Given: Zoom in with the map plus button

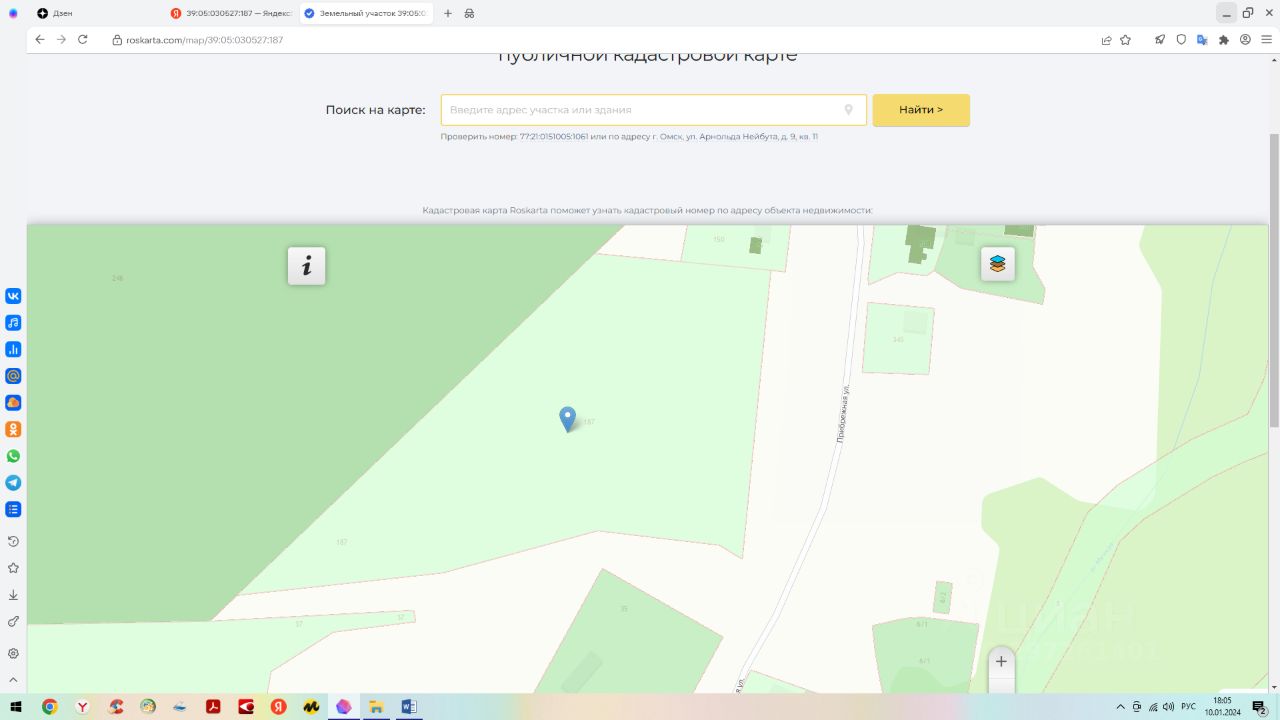Looking at the screenshot, I should pos(1001,661).
